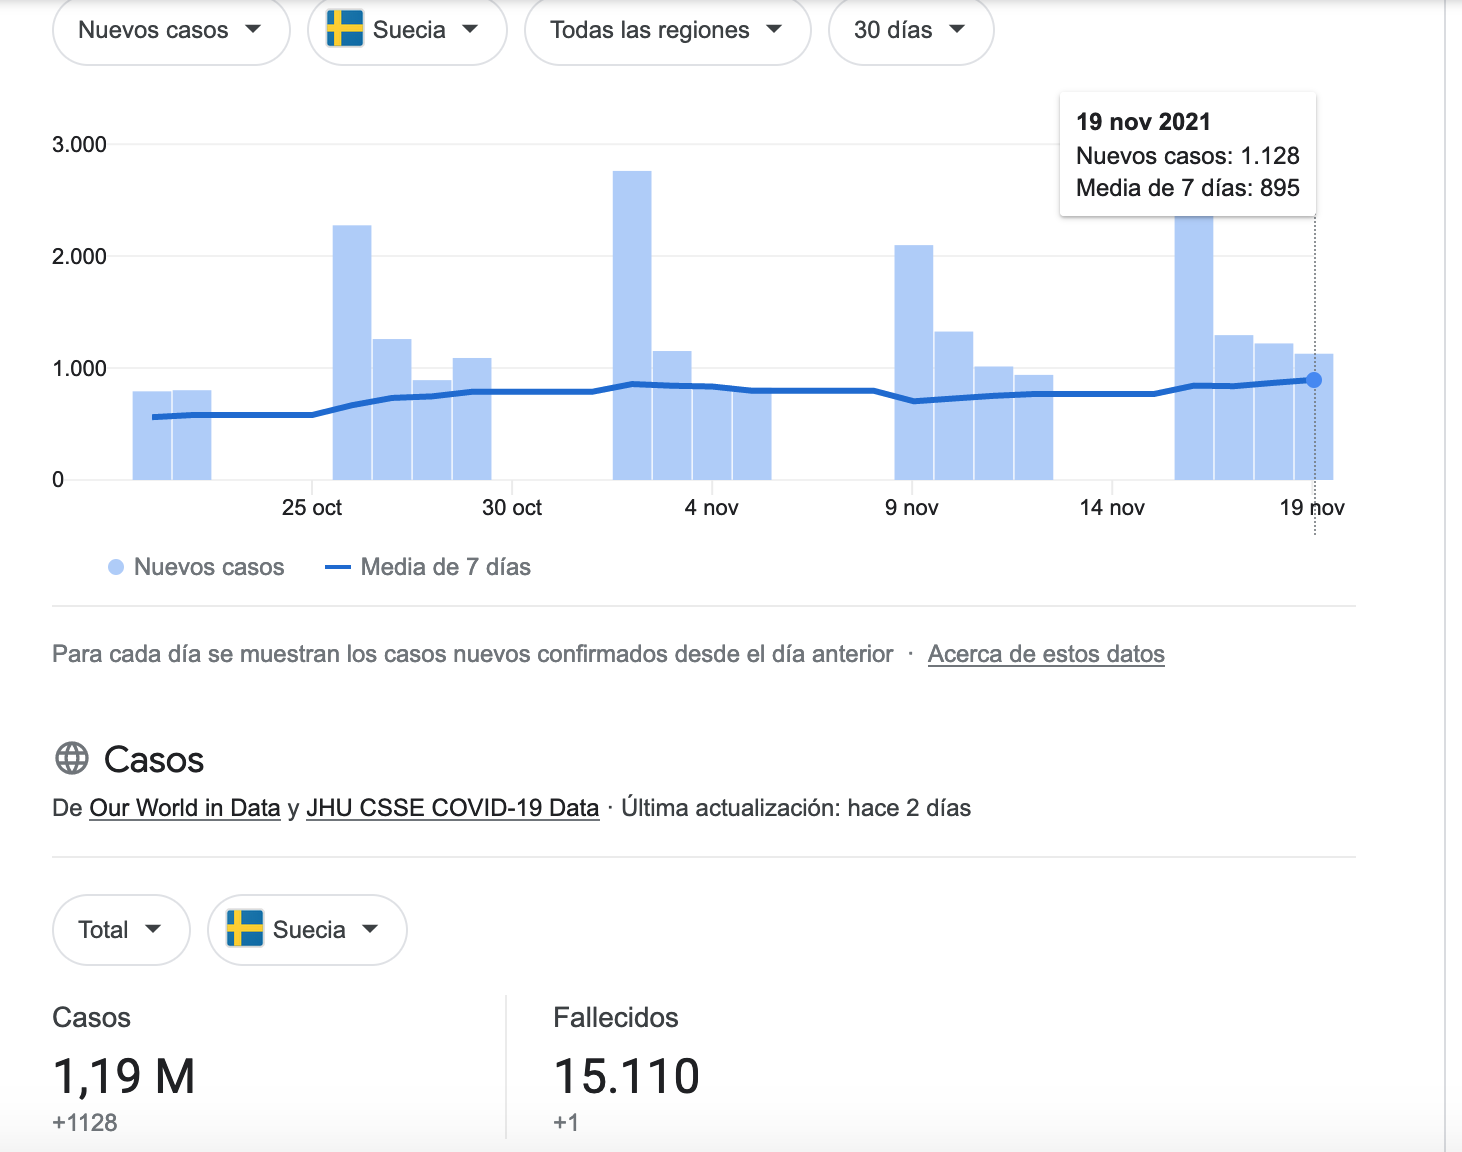
Task: Click the tall bar before 9 nov
Action: click(914, 362)
